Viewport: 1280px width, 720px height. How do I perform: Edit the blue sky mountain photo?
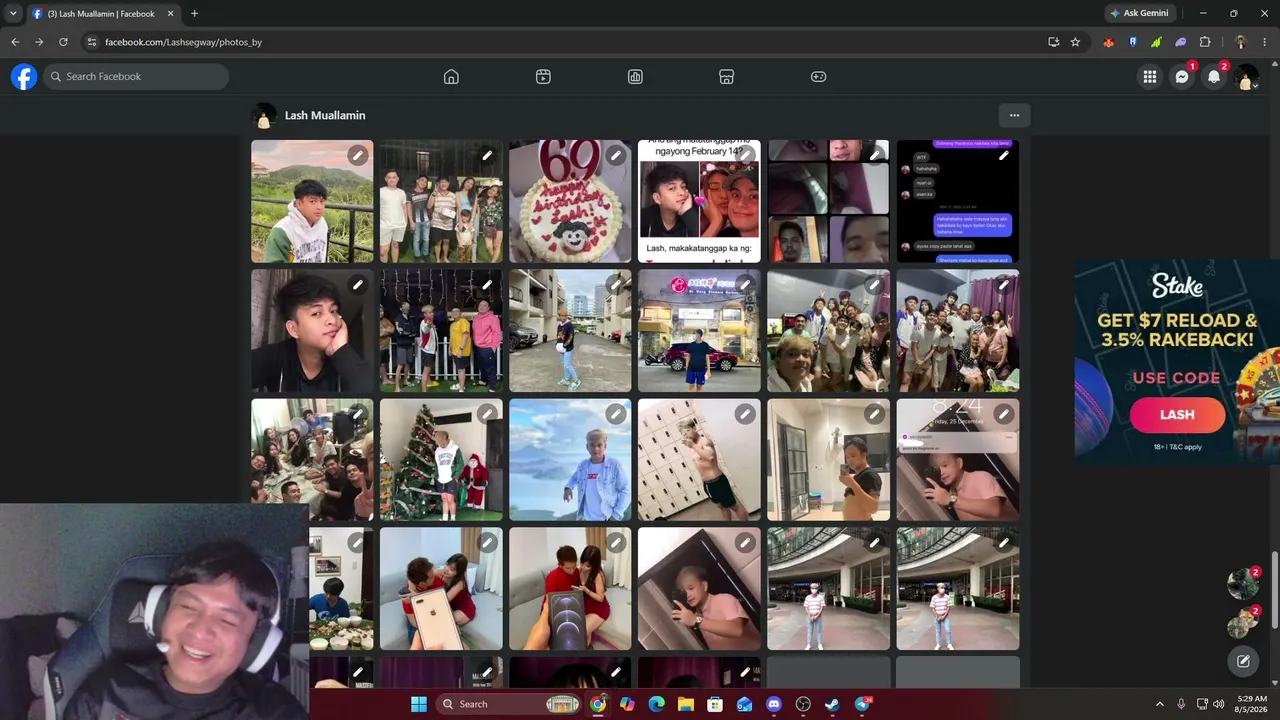click(x=616, y=414)
